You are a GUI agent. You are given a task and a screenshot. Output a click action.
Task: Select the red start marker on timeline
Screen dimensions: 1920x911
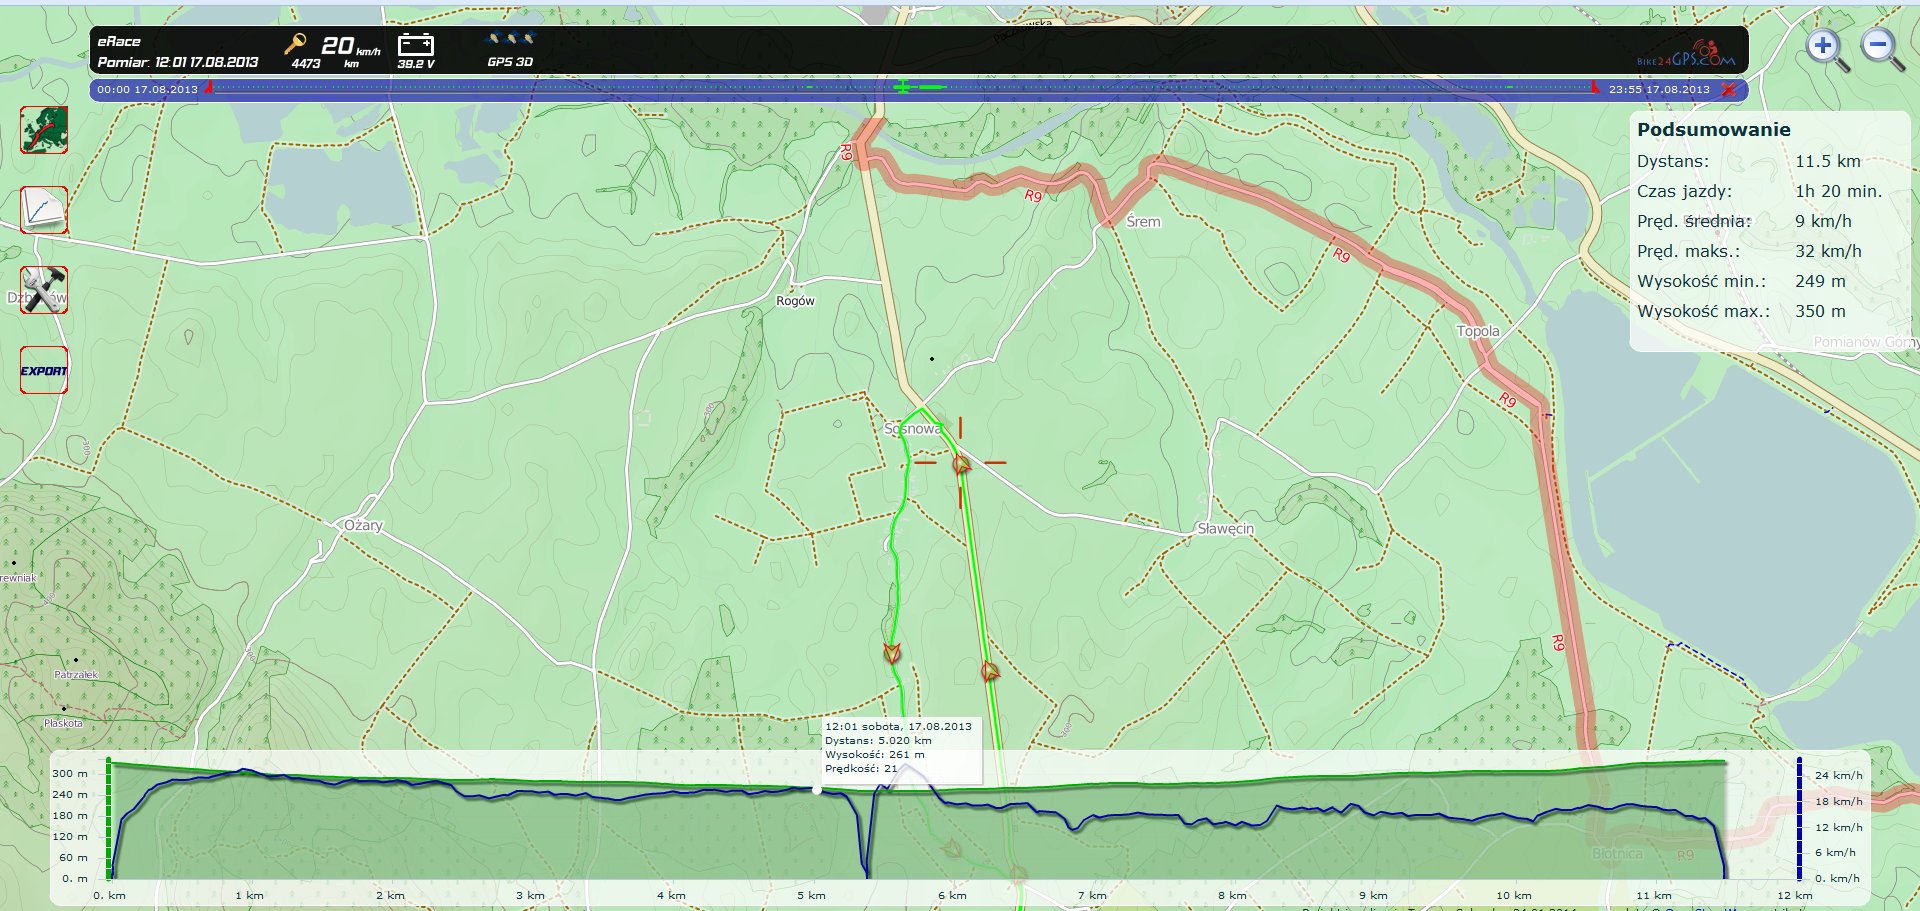(x=209, y=88)
